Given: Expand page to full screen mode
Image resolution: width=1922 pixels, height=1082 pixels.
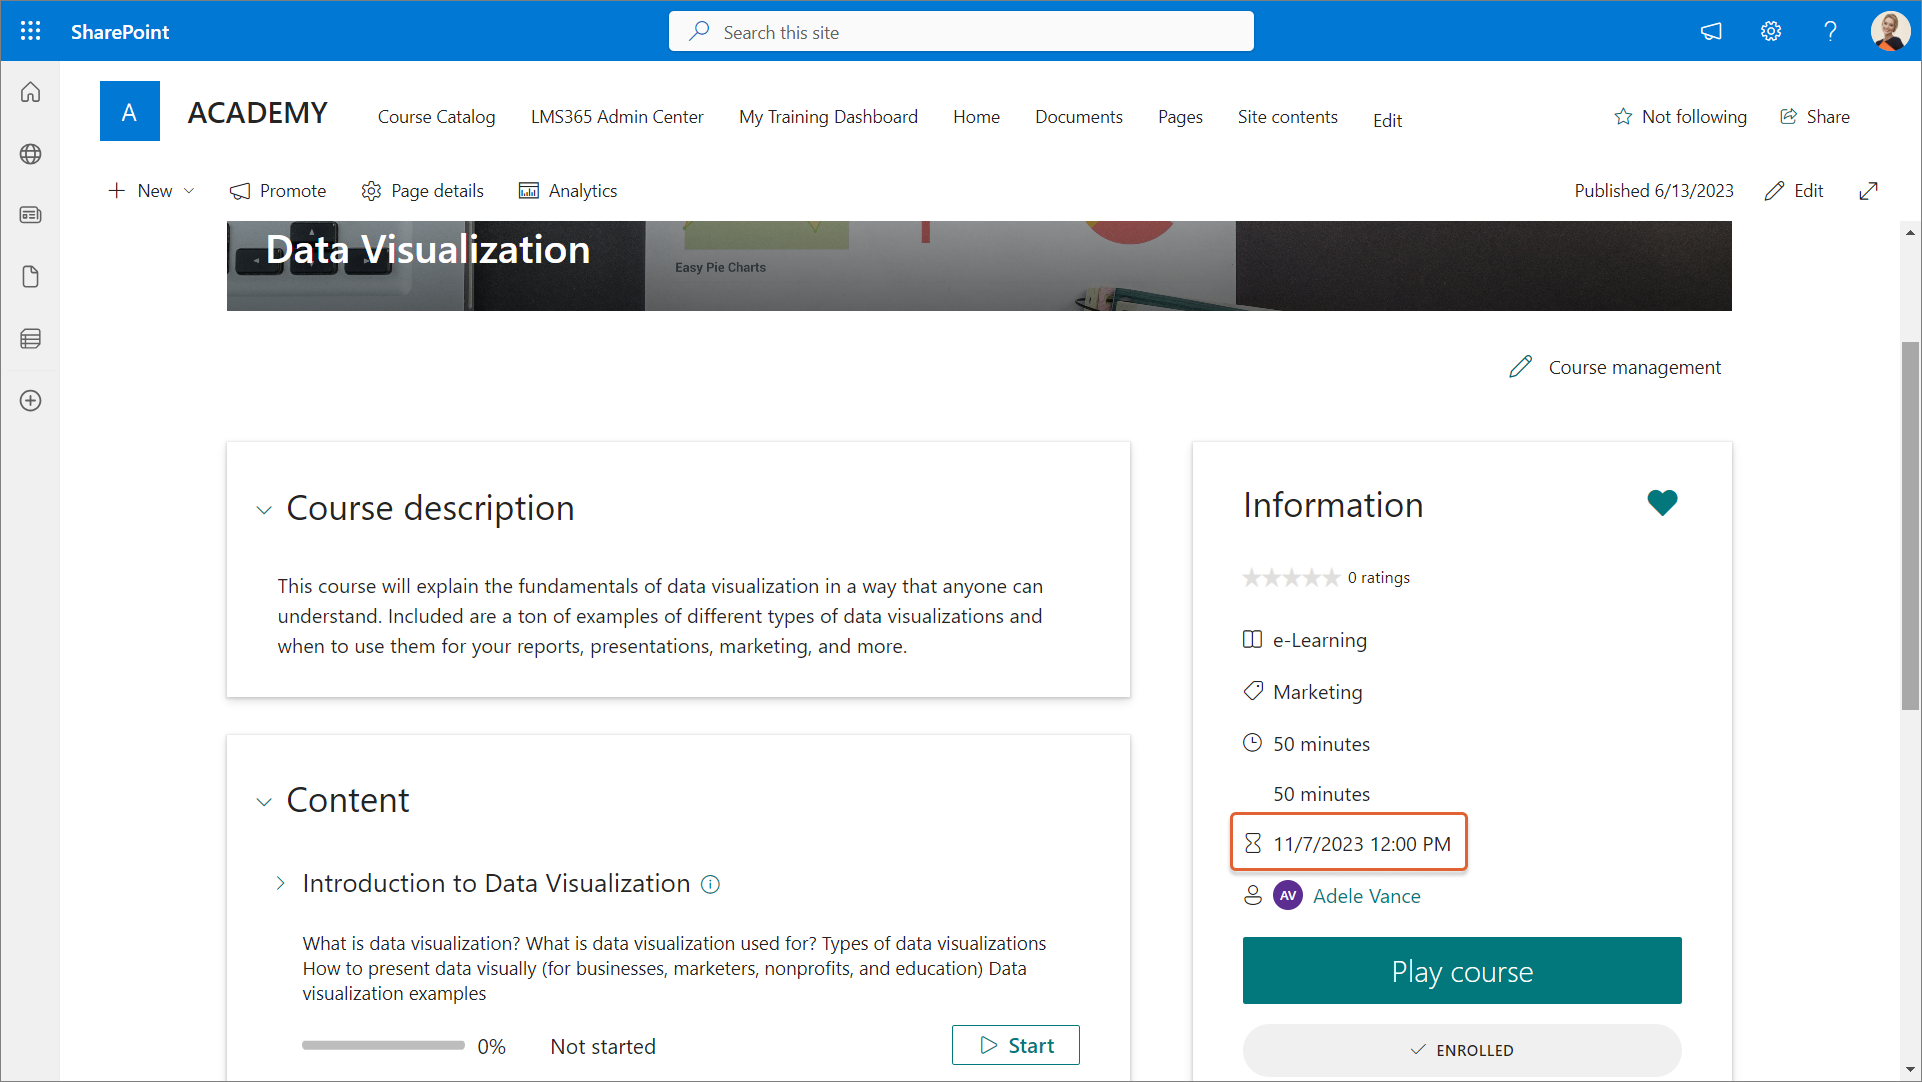Looking at the screenshot, I should (x=1868, y=191).
